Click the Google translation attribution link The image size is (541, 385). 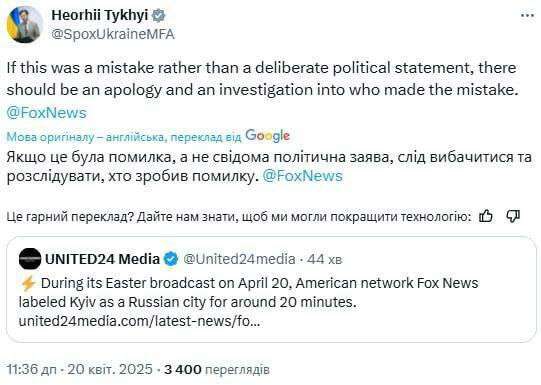148,137
